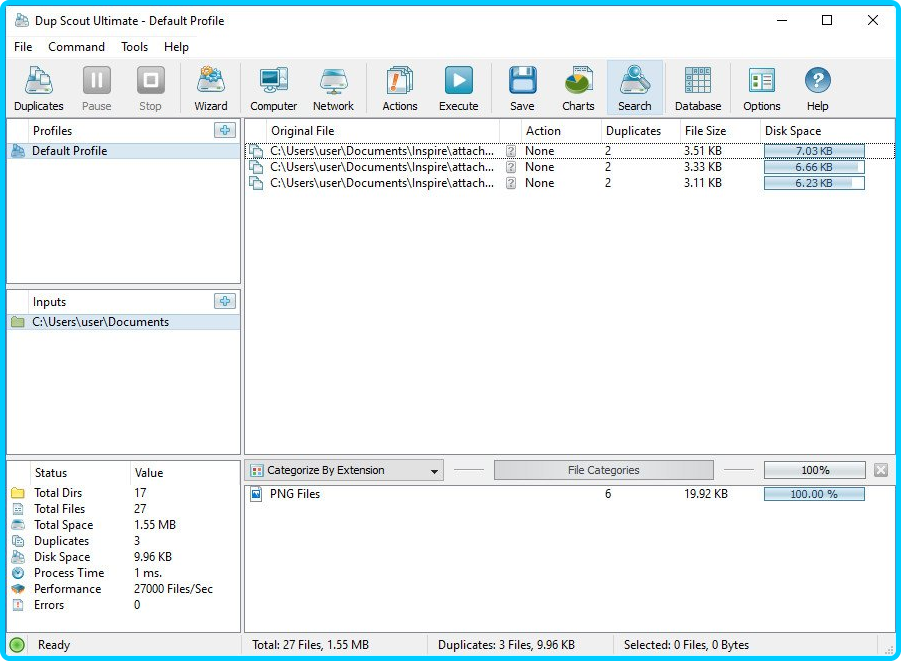Click the 7.03 KB disk space bar
Viewport: 901px width, 661px height.
tap(813, 150)
